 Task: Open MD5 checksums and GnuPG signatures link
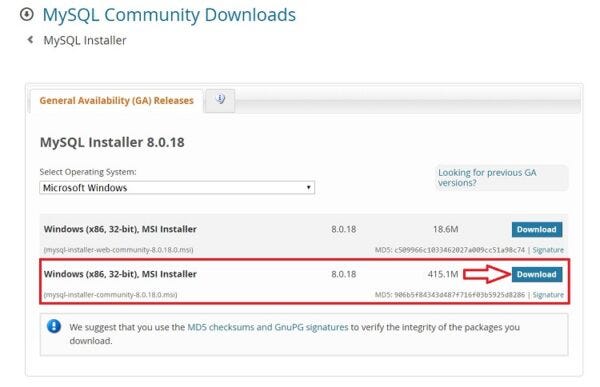[268, 327]
